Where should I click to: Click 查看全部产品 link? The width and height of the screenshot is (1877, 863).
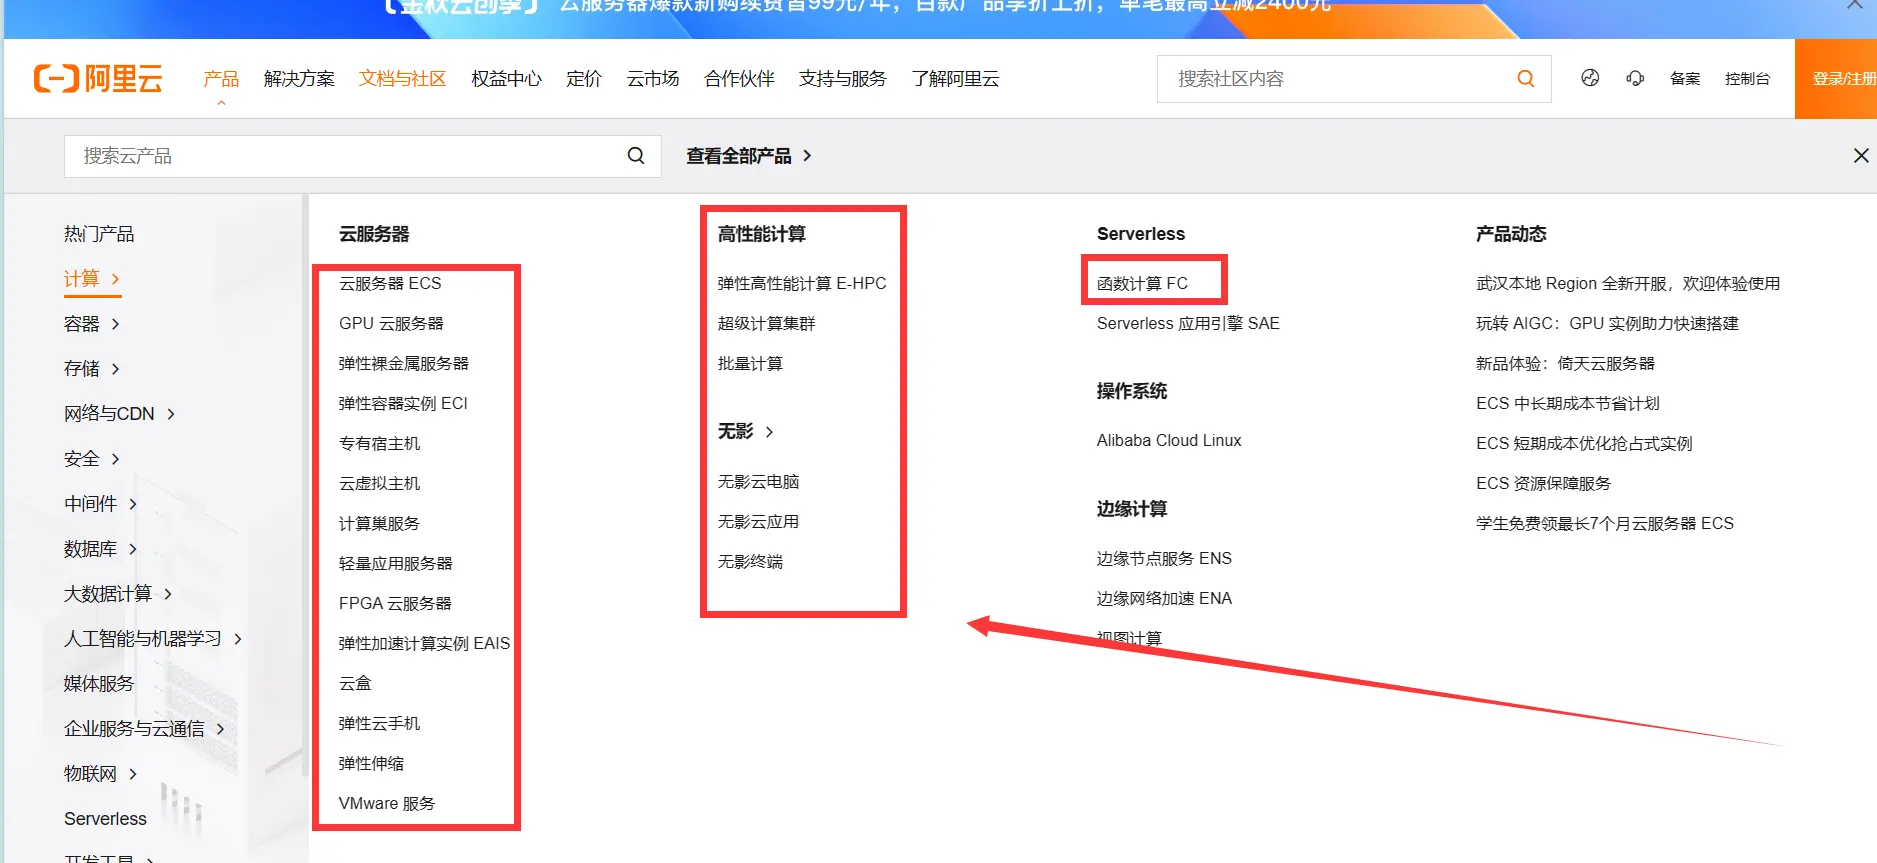tap(748, 156)
